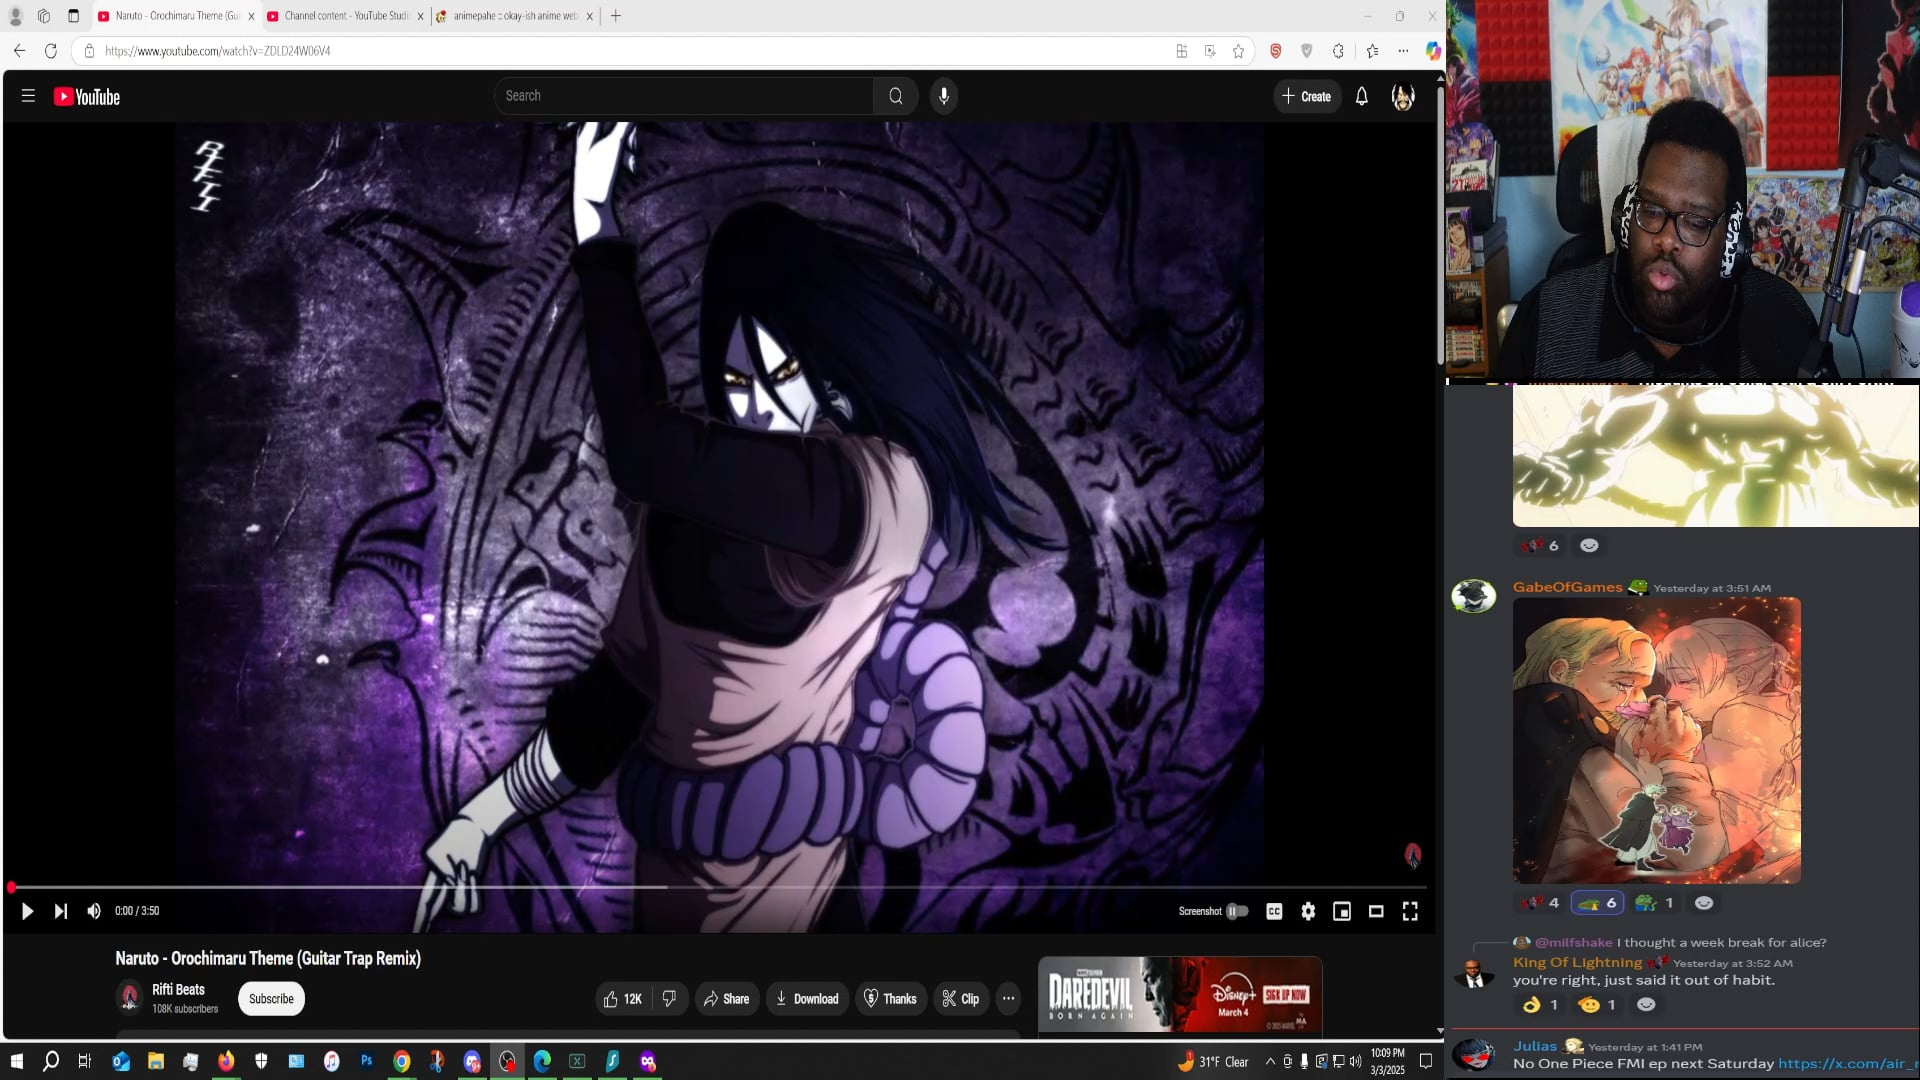Enter fullscreen video mode

pos(1410,911)
